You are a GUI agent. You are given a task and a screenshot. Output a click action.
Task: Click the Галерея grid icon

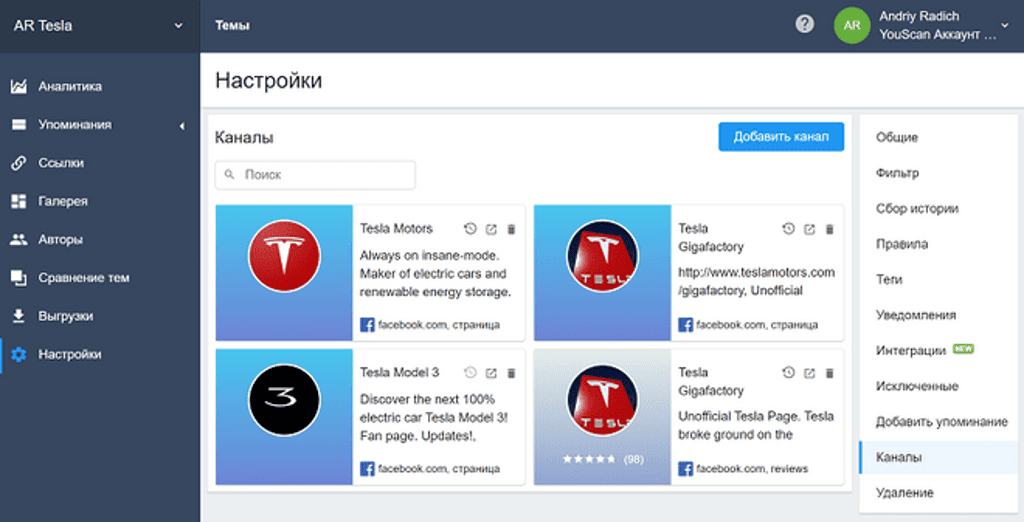(19, 201)
